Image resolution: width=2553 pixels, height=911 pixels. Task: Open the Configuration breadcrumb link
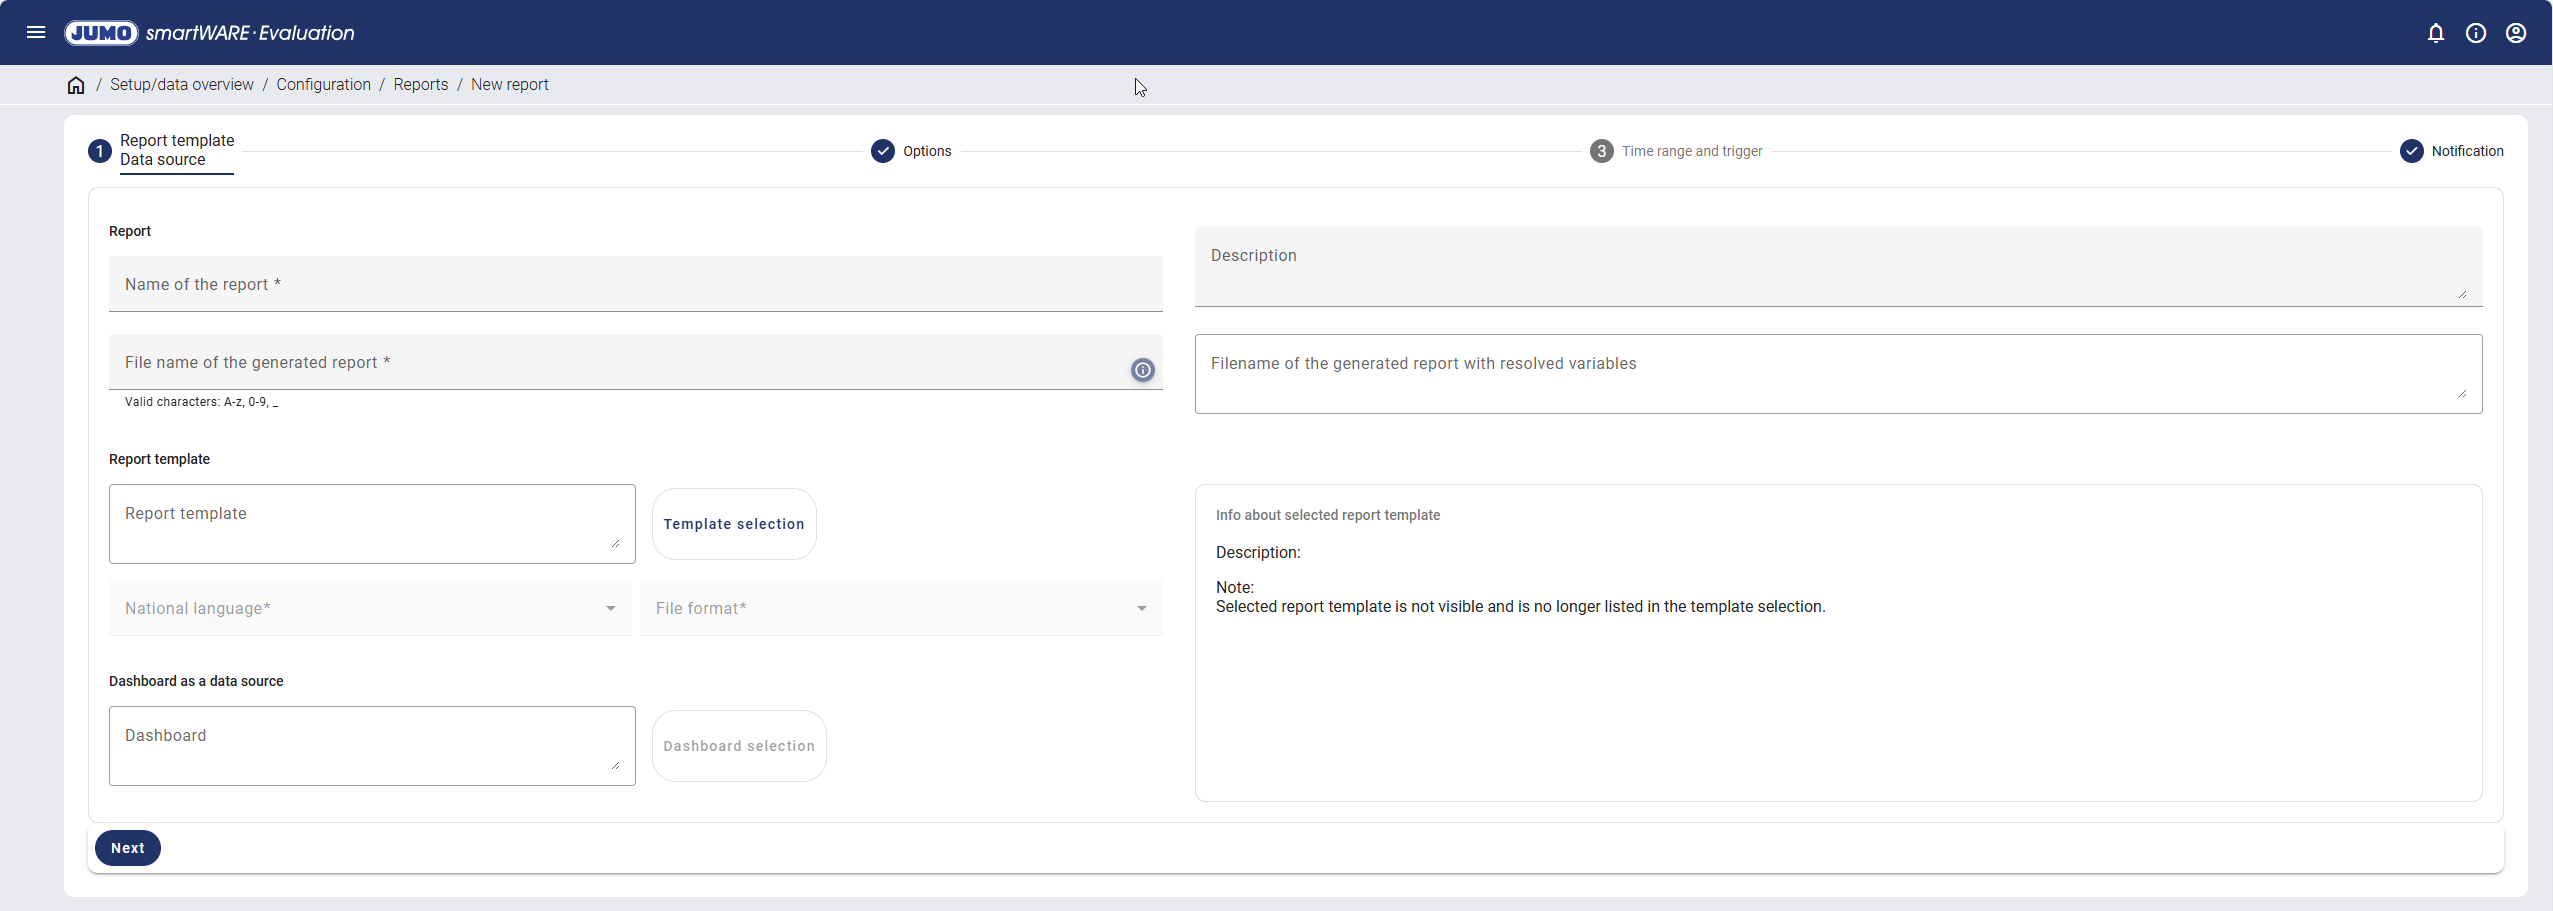[323, 85]
